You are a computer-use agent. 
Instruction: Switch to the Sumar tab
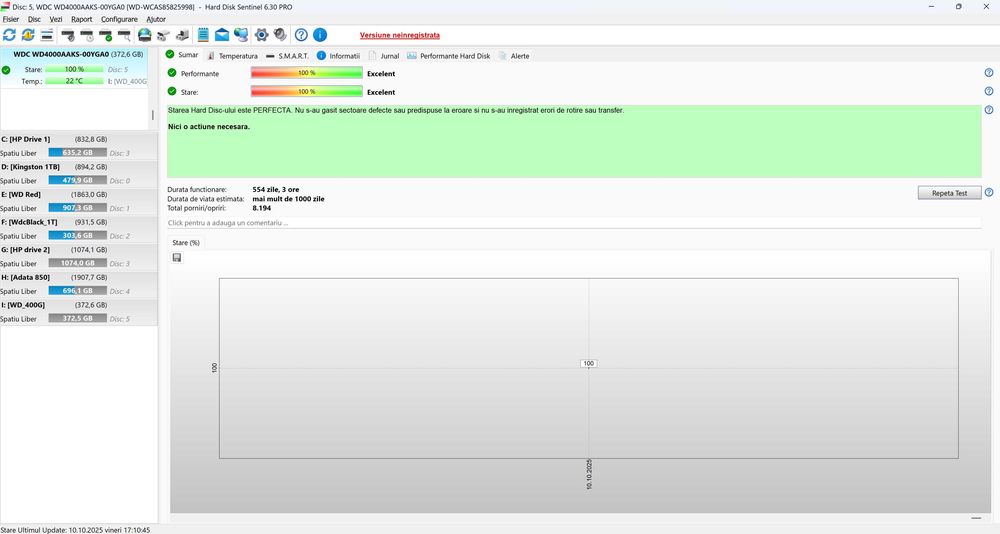[182, 55]
